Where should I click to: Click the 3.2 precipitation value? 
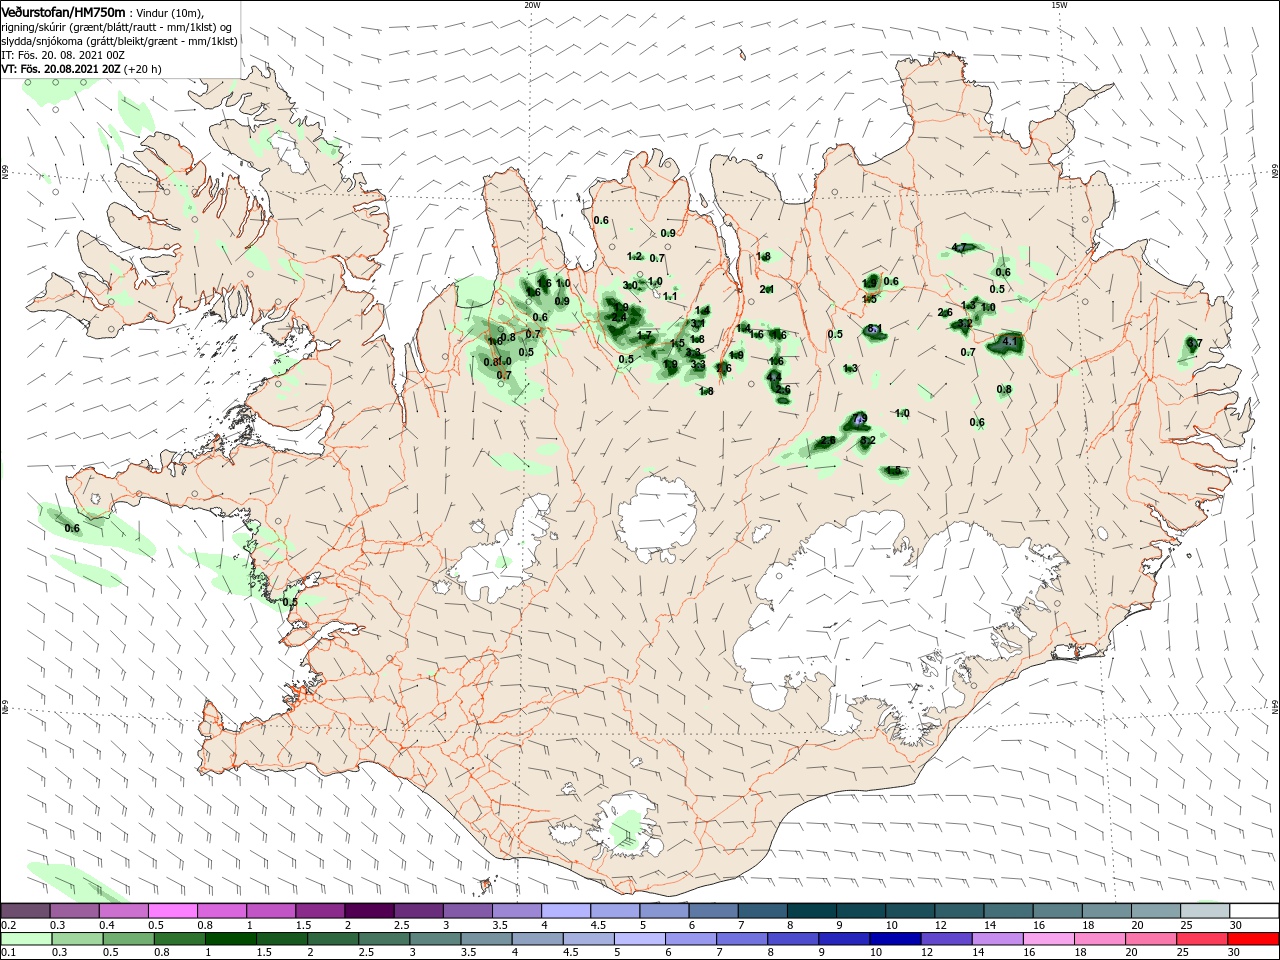point(964,324)
